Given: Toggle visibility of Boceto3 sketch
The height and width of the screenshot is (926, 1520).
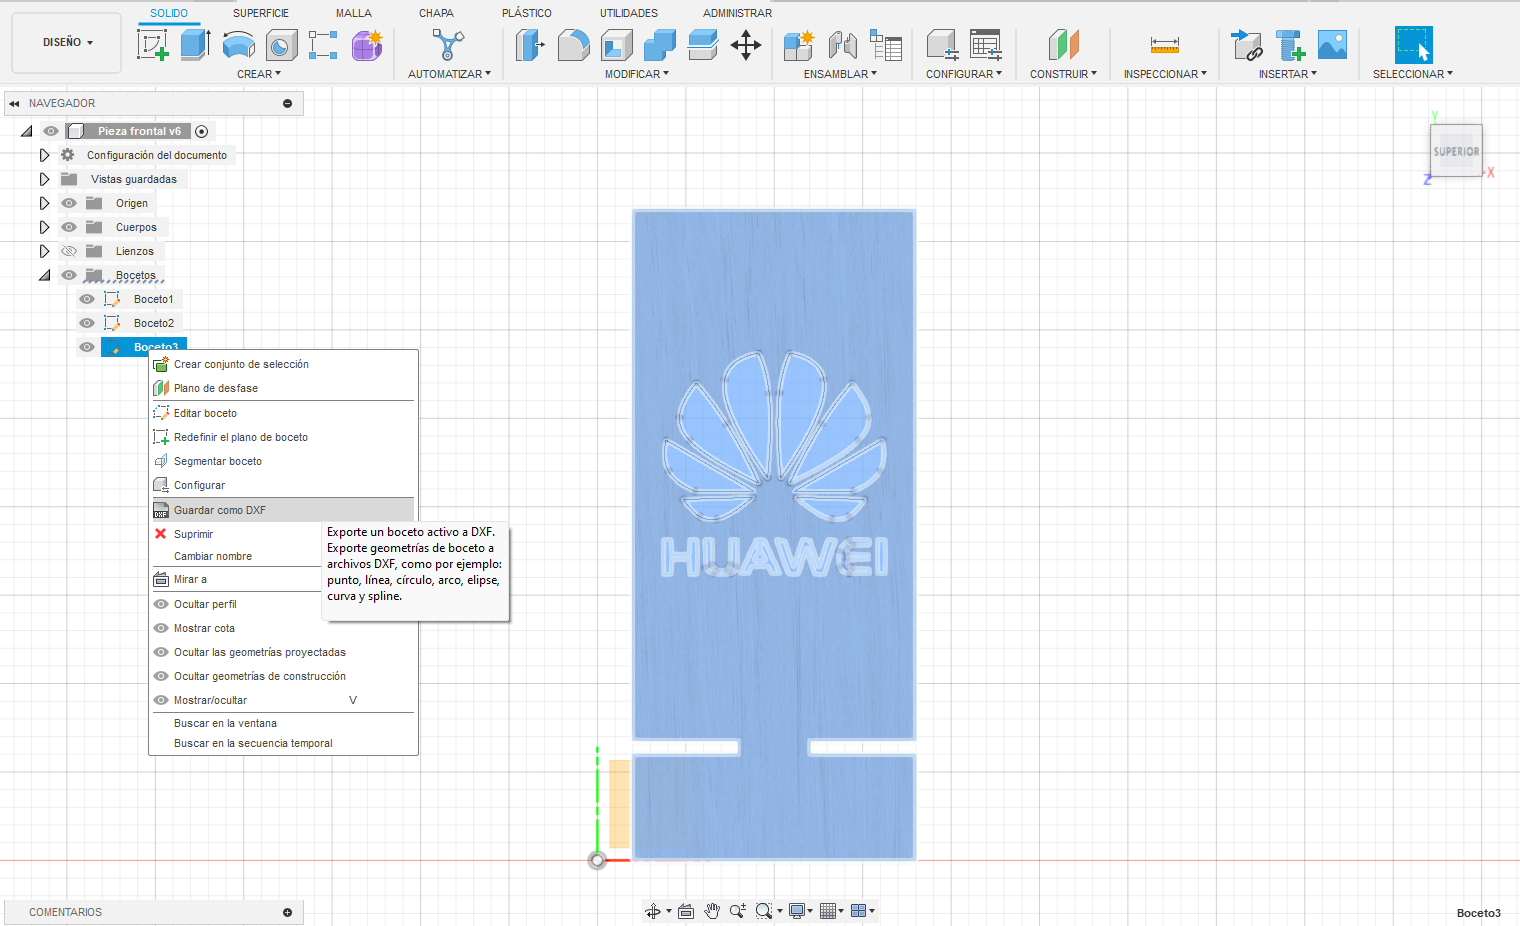Looking at the screenshot, I should [87, 347].
